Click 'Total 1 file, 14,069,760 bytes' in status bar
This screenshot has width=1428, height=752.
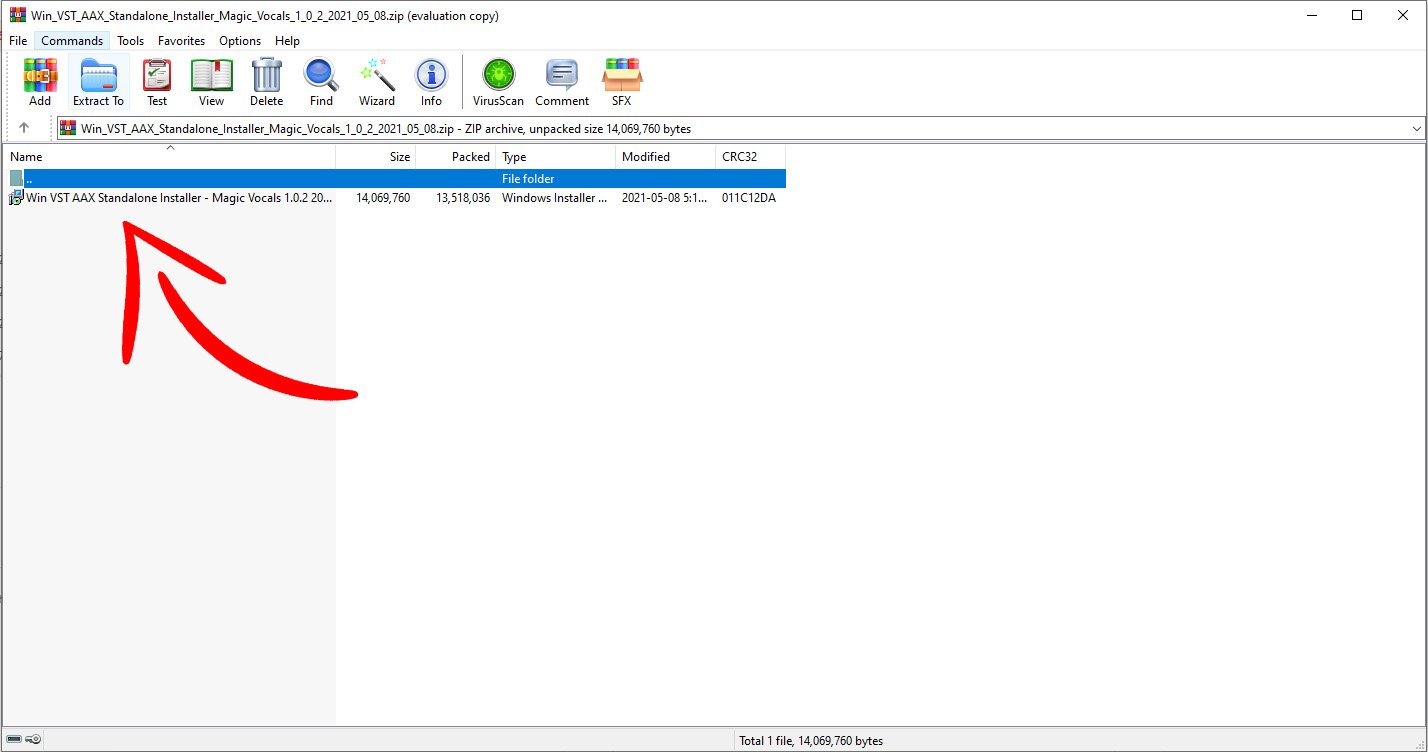pos(811,741)
